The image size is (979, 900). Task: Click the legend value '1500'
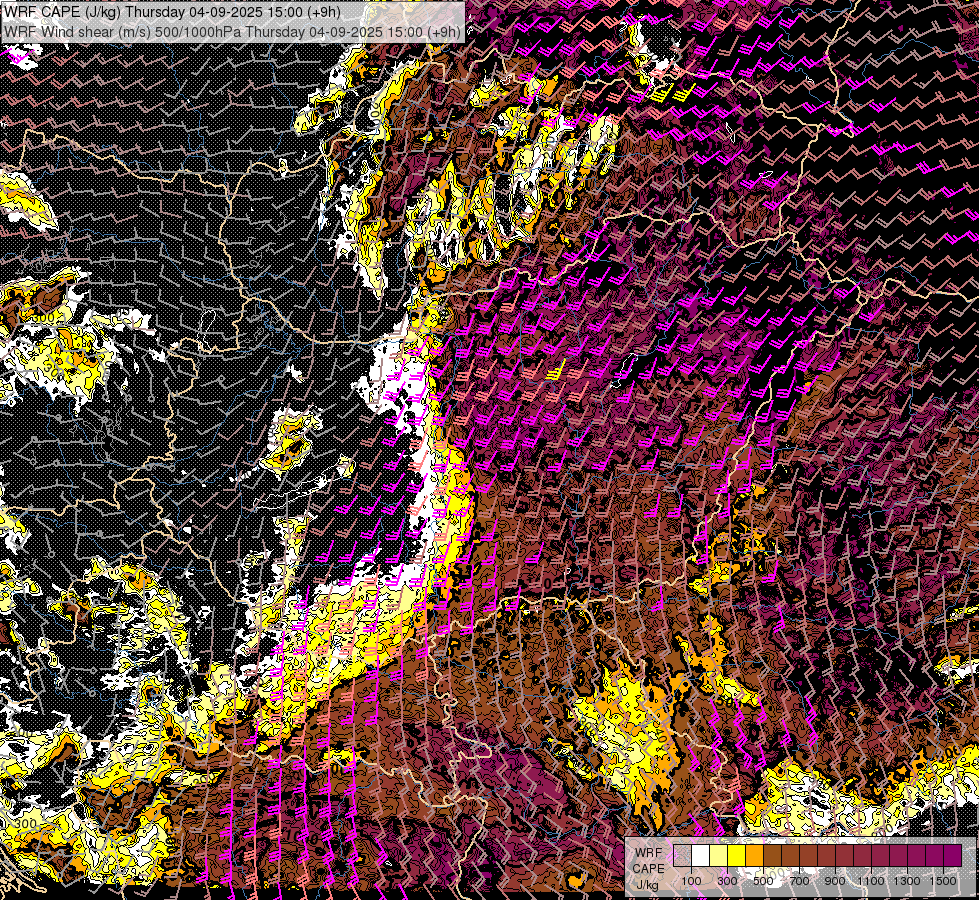[x=943, y=881]
